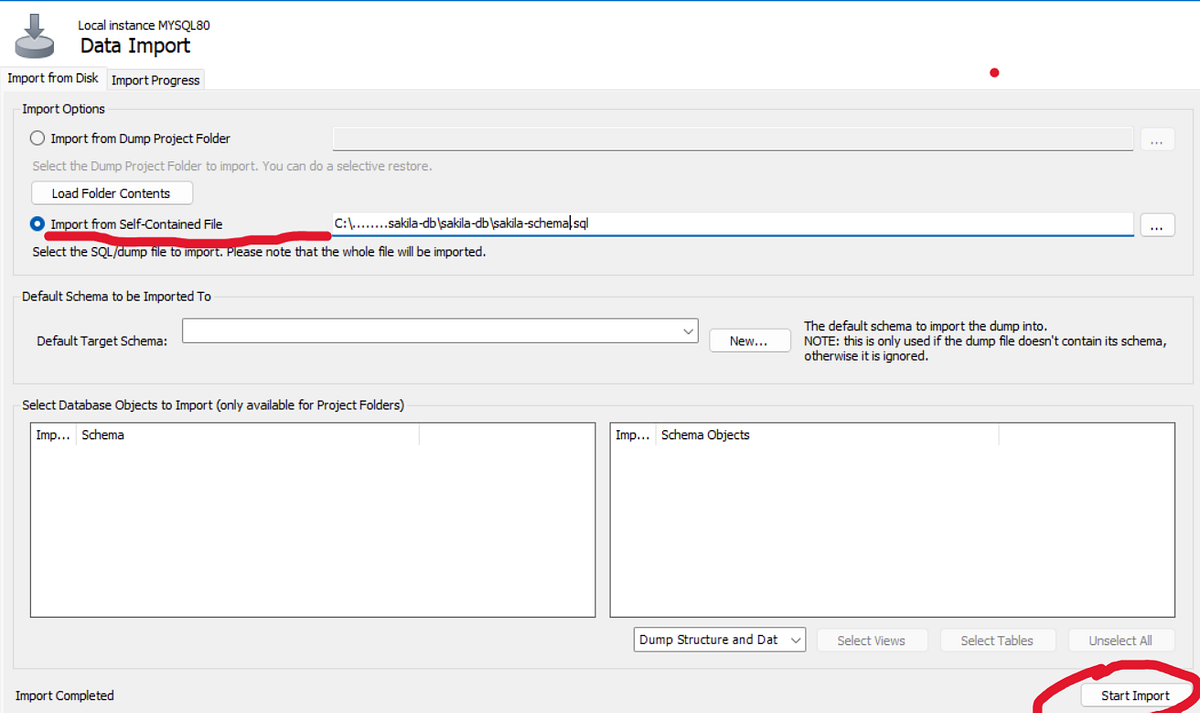
Task: Click the Unselect All button
Action: [1120, 640]
